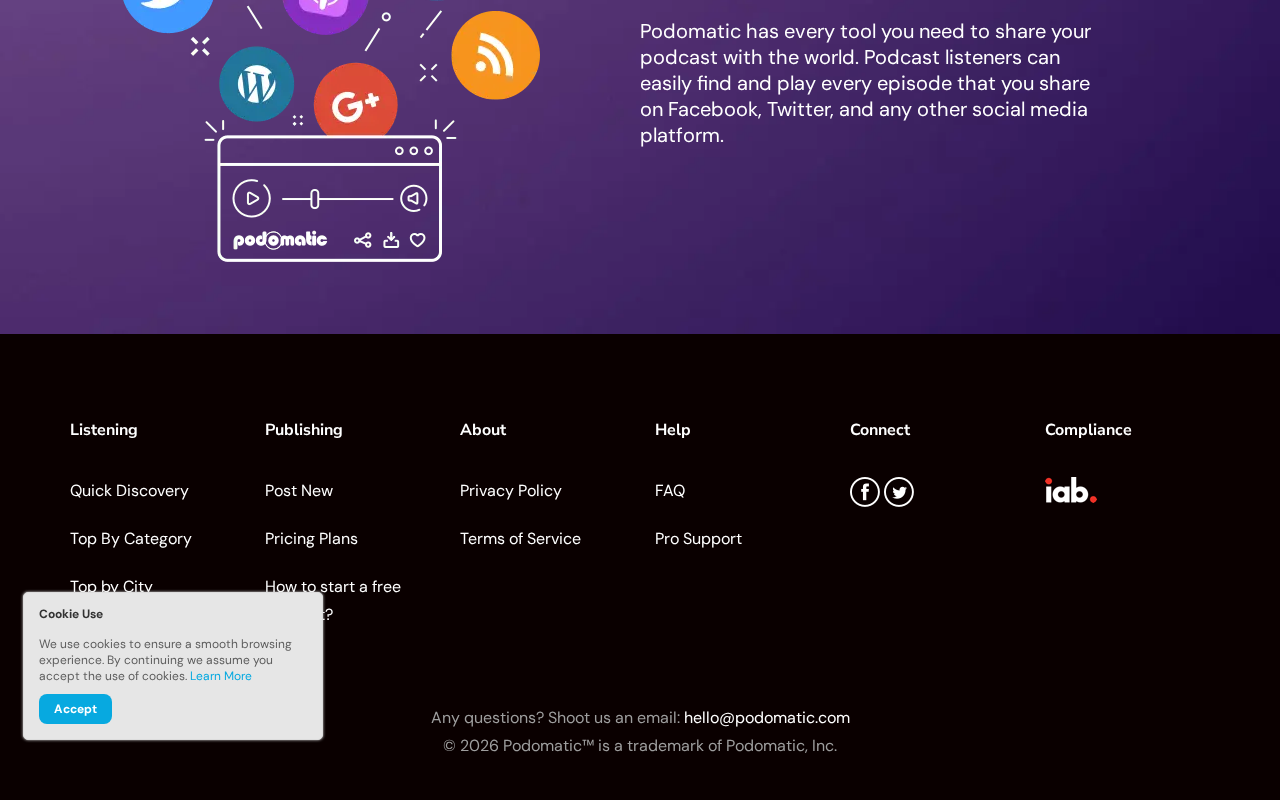This screenshot has width=1280, height=800.
Task: Click the Connect footer heading
Action: 880,430
